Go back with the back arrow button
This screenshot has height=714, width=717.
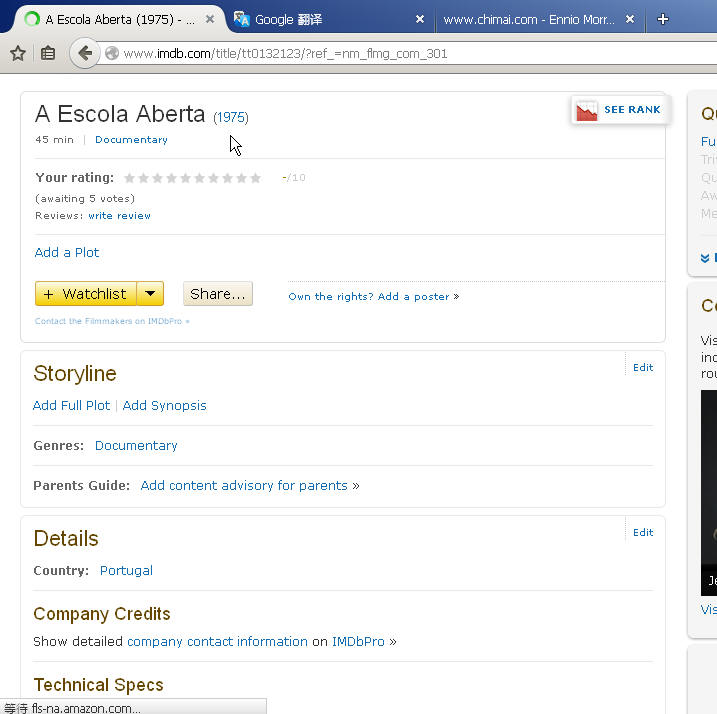pos(85,54)
